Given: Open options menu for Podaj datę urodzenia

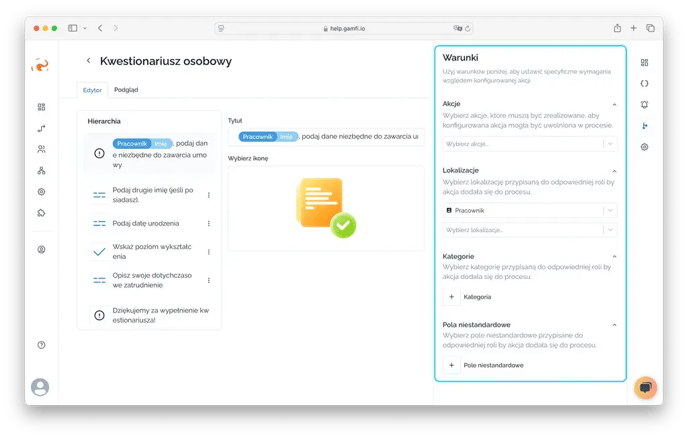Looking at the screenshot, I should tap(208, 223).
